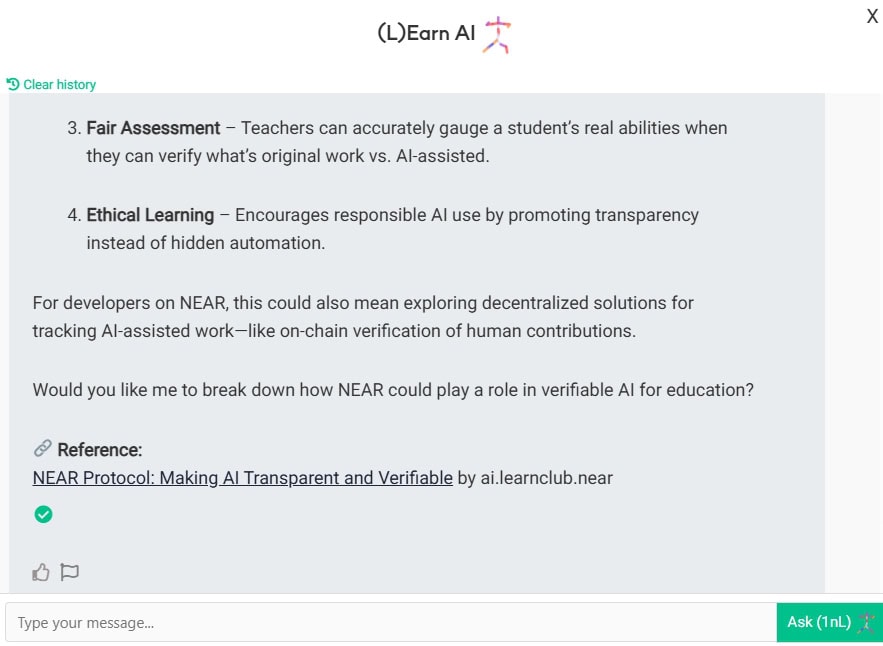Flag the AI response with the flag icon
Viewport: 883px width, 646px height.
[x=69, y=572]
